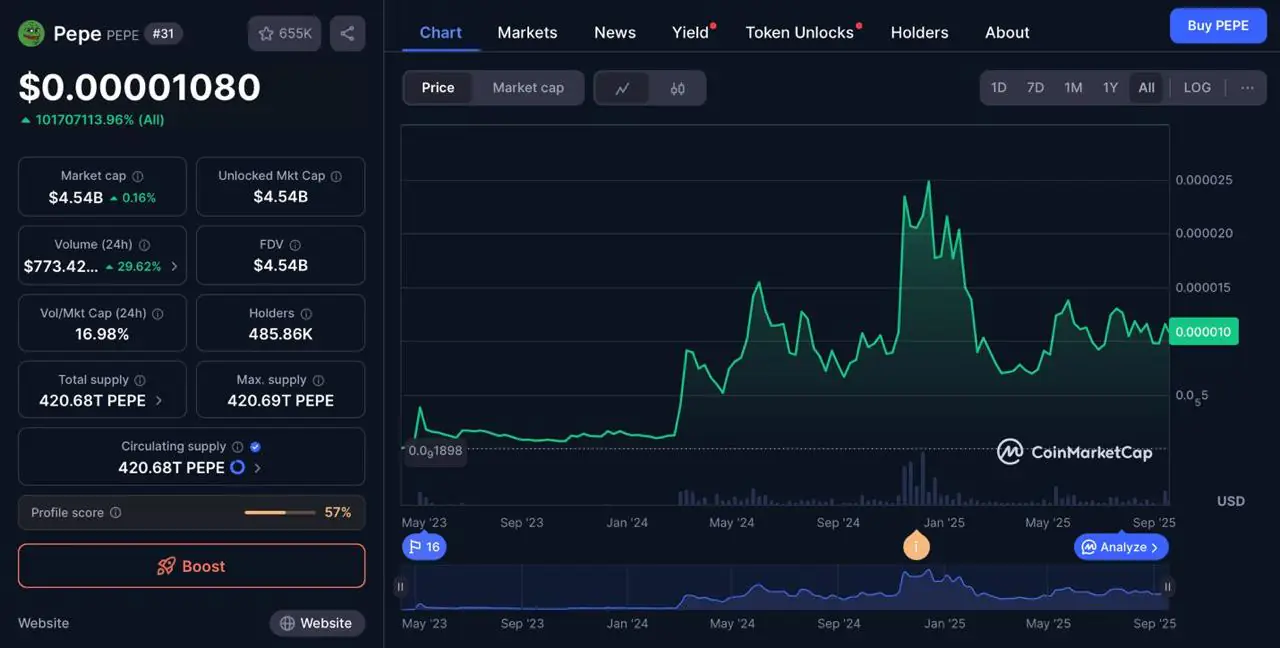Screen dimensions: 1280x648
Task: Click the Buy PEPE button
Action: [x=1217, y=26]
